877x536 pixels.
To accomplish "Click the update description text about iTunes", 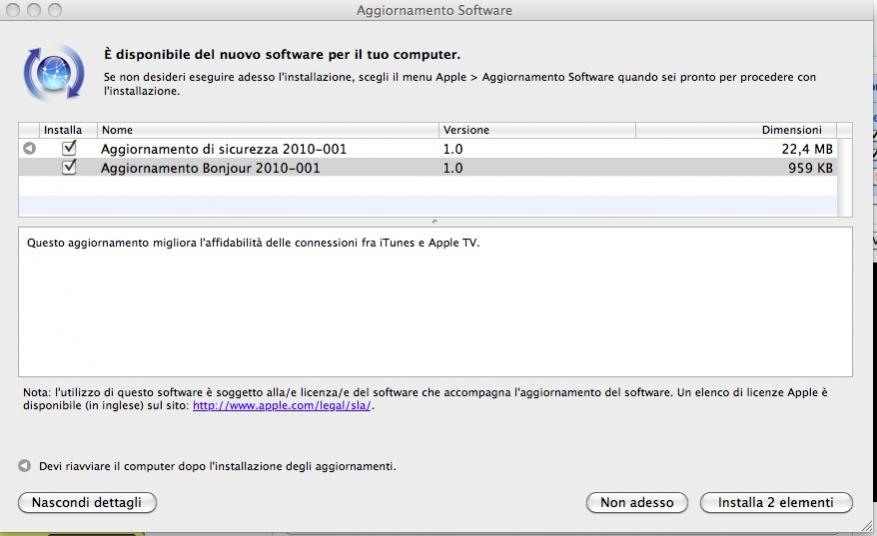I will [x=253, y=243].
